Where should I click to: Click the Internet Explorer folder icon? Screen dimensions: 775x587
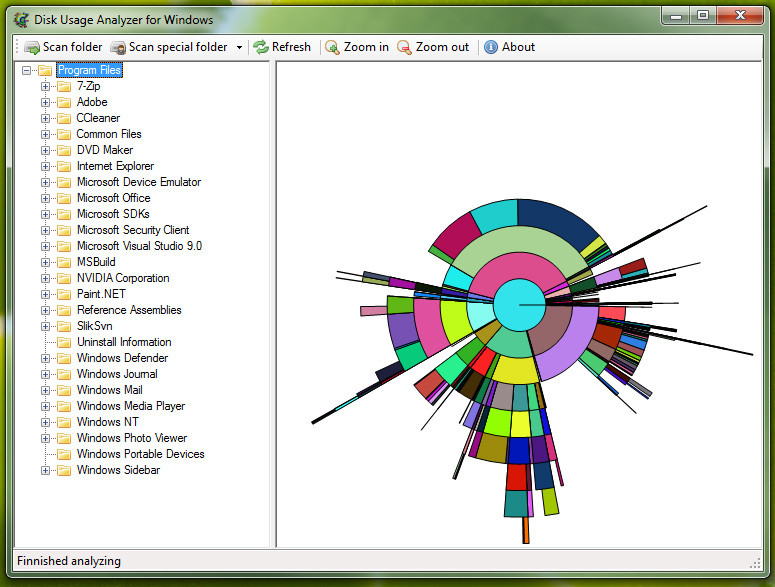tap(64, 166)
